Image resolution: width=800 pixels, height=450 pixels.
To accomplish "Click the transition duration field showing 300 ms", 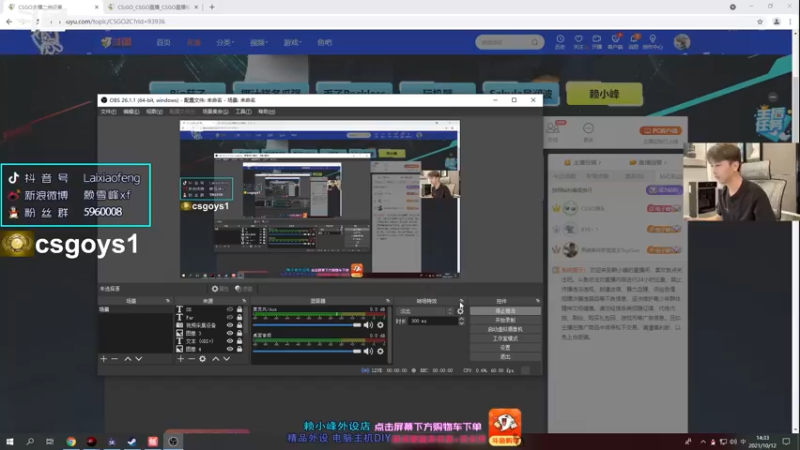I will pyautogui.click(x=433, y=321).
